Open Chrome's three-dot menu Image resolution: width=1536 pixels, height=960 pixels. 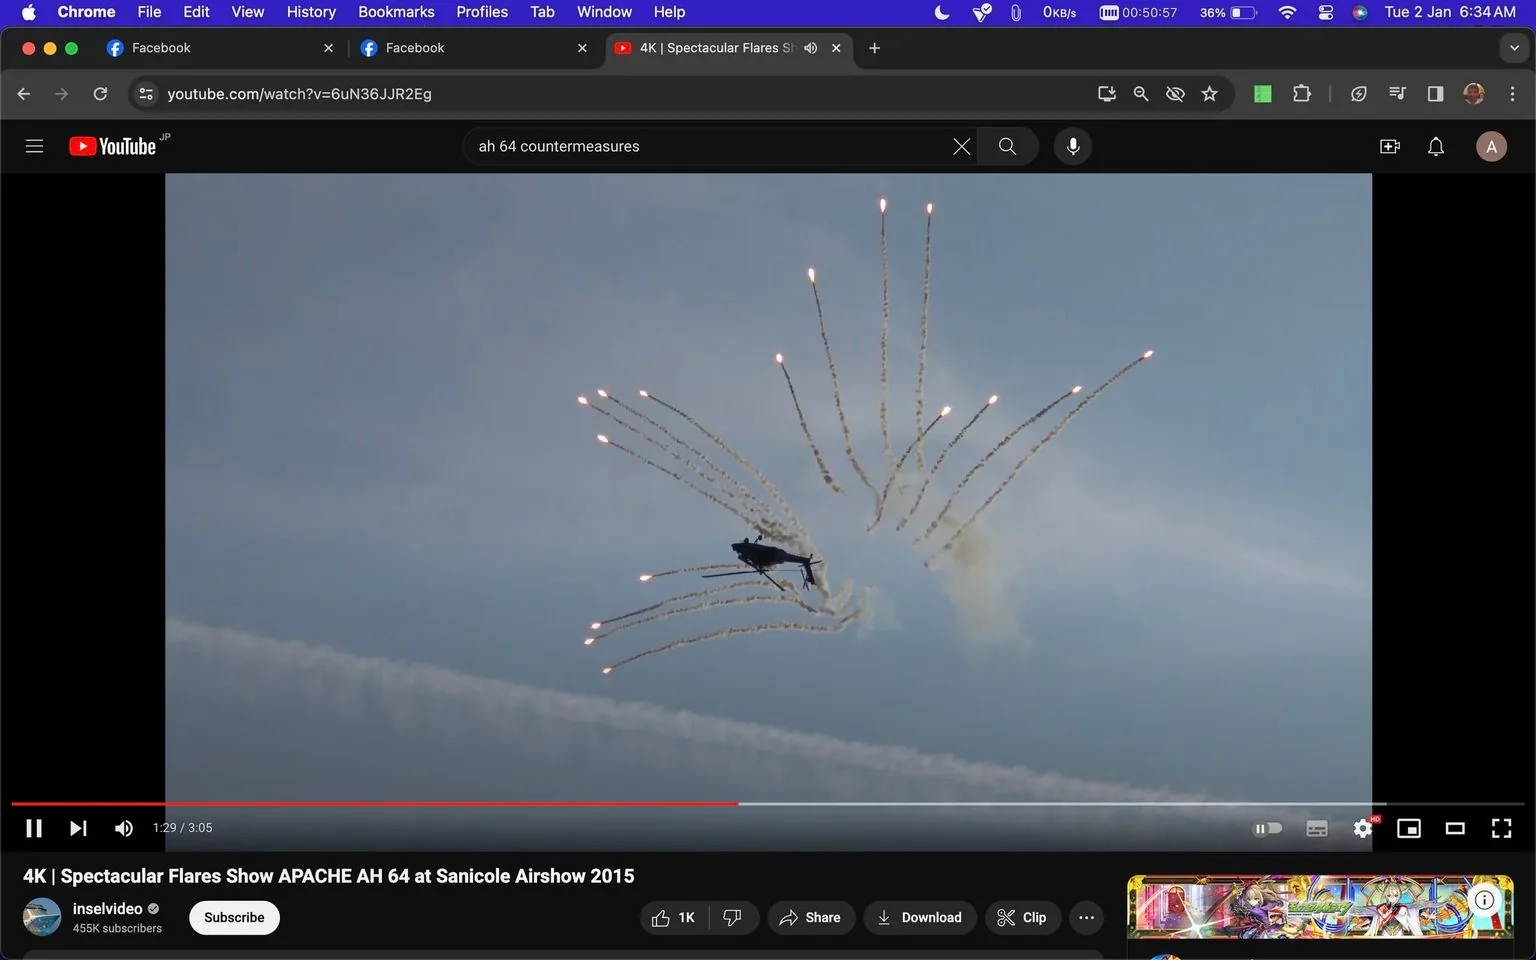(1513, 93)
